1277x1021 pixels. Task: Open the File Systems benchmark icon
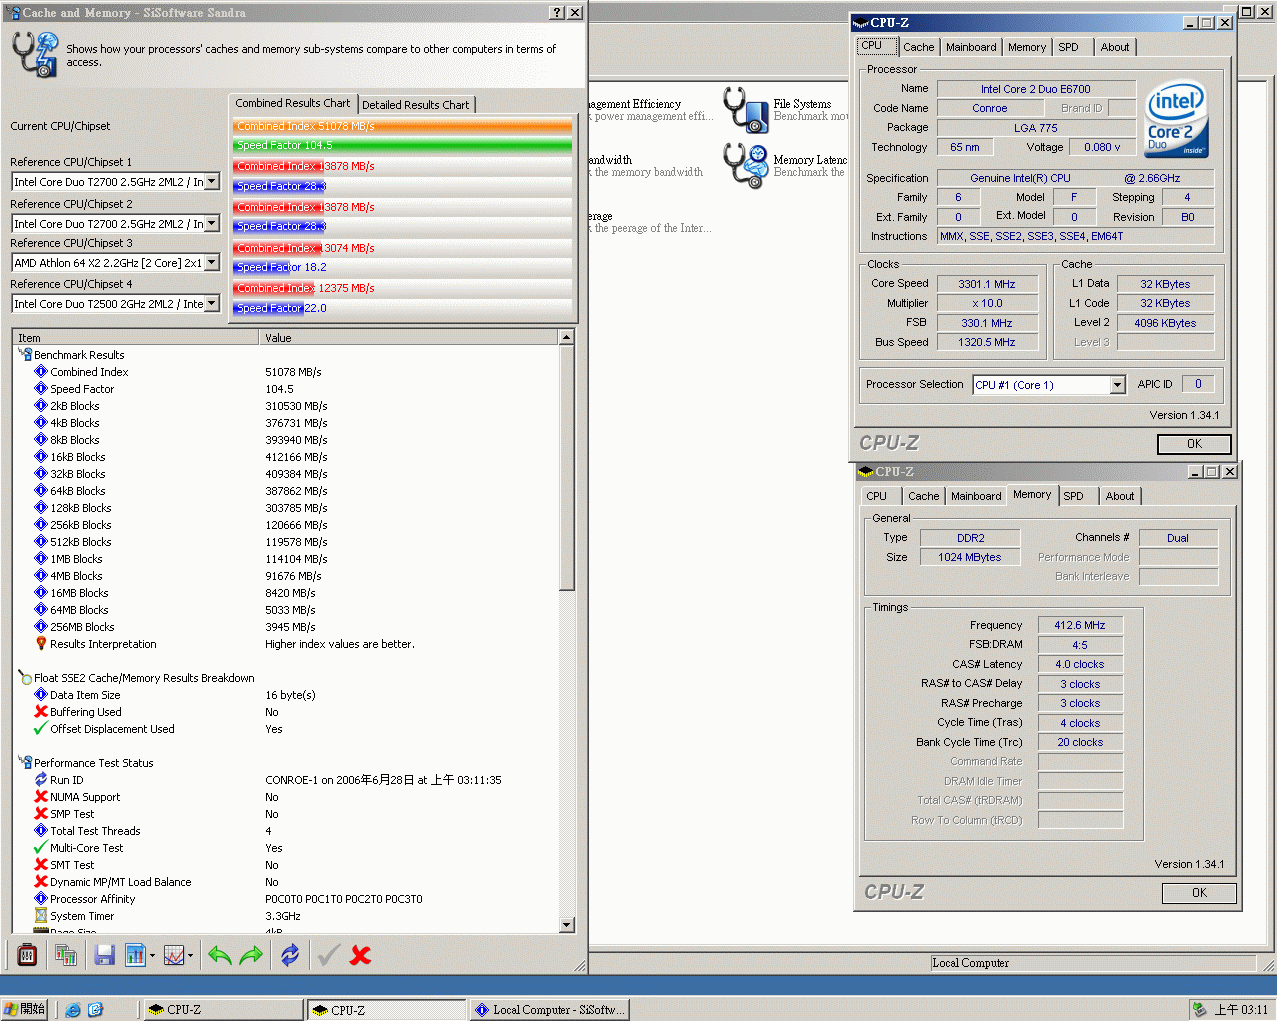(x=746, y=109)
